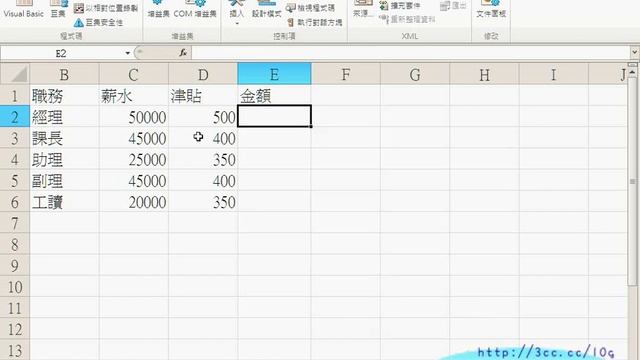Click into the formula bar
This screenshot has width=640, height=360.
(x=410, y=53)
